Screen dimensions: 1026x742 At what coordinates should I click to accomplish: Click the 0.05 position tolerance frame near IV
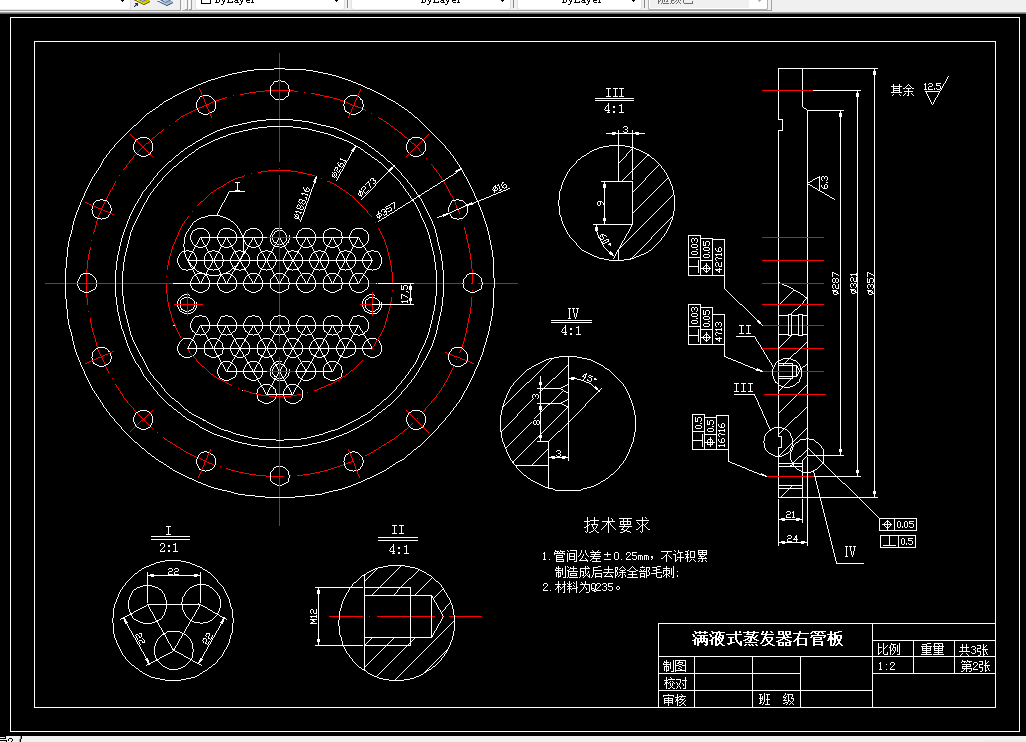pos(898,525)
